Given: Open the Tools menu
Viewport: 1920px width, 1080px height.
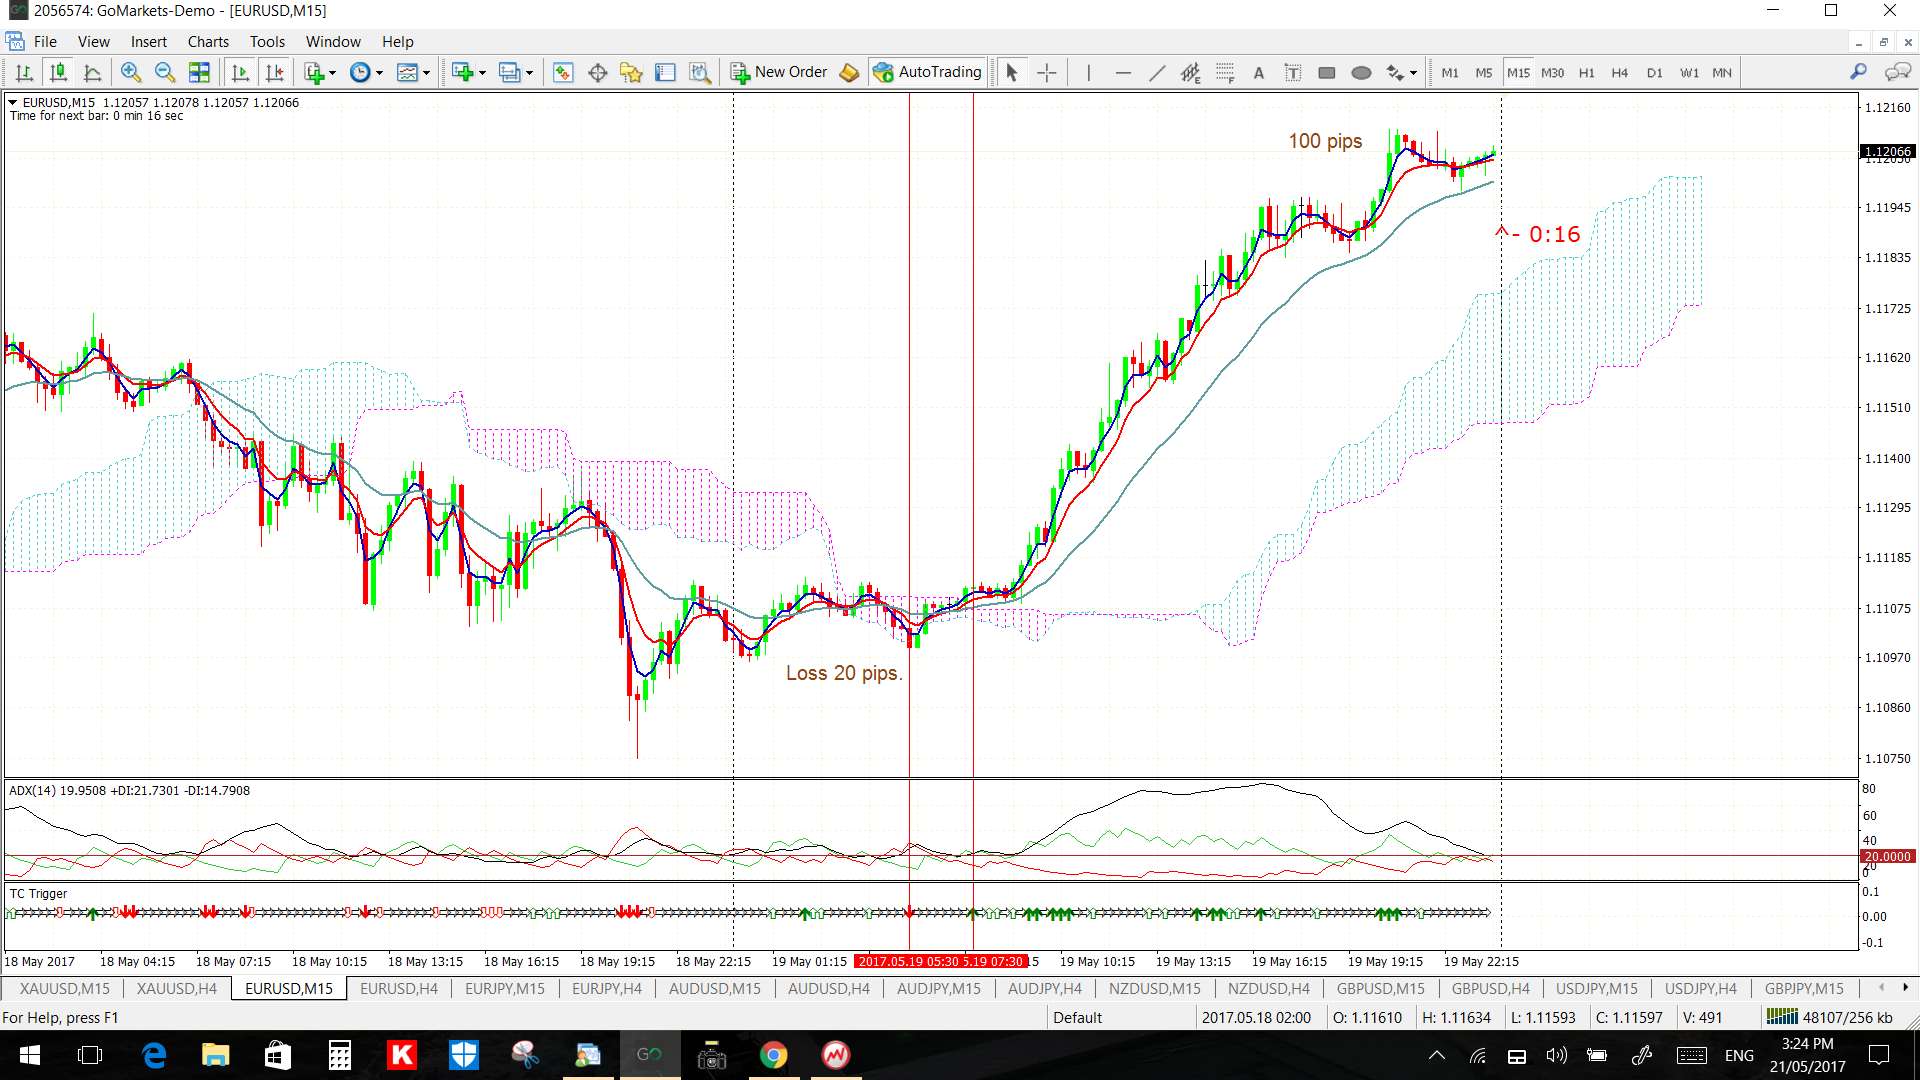Looking at the screenshot, I should tap(267, 41).
